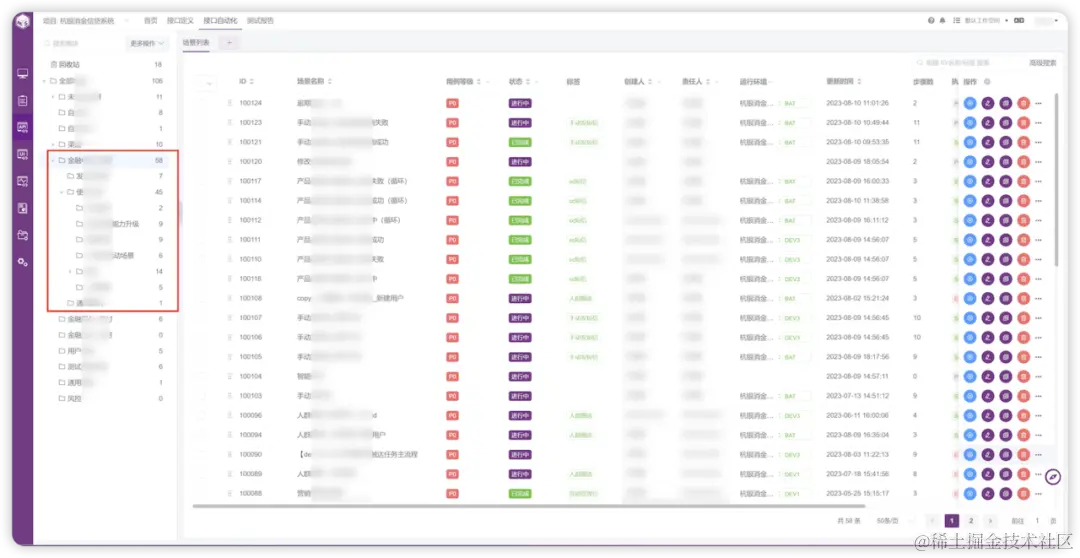This screenshot has height=558, width=1080.
Task: Open performance test sidebar icon
Action: 23,181
